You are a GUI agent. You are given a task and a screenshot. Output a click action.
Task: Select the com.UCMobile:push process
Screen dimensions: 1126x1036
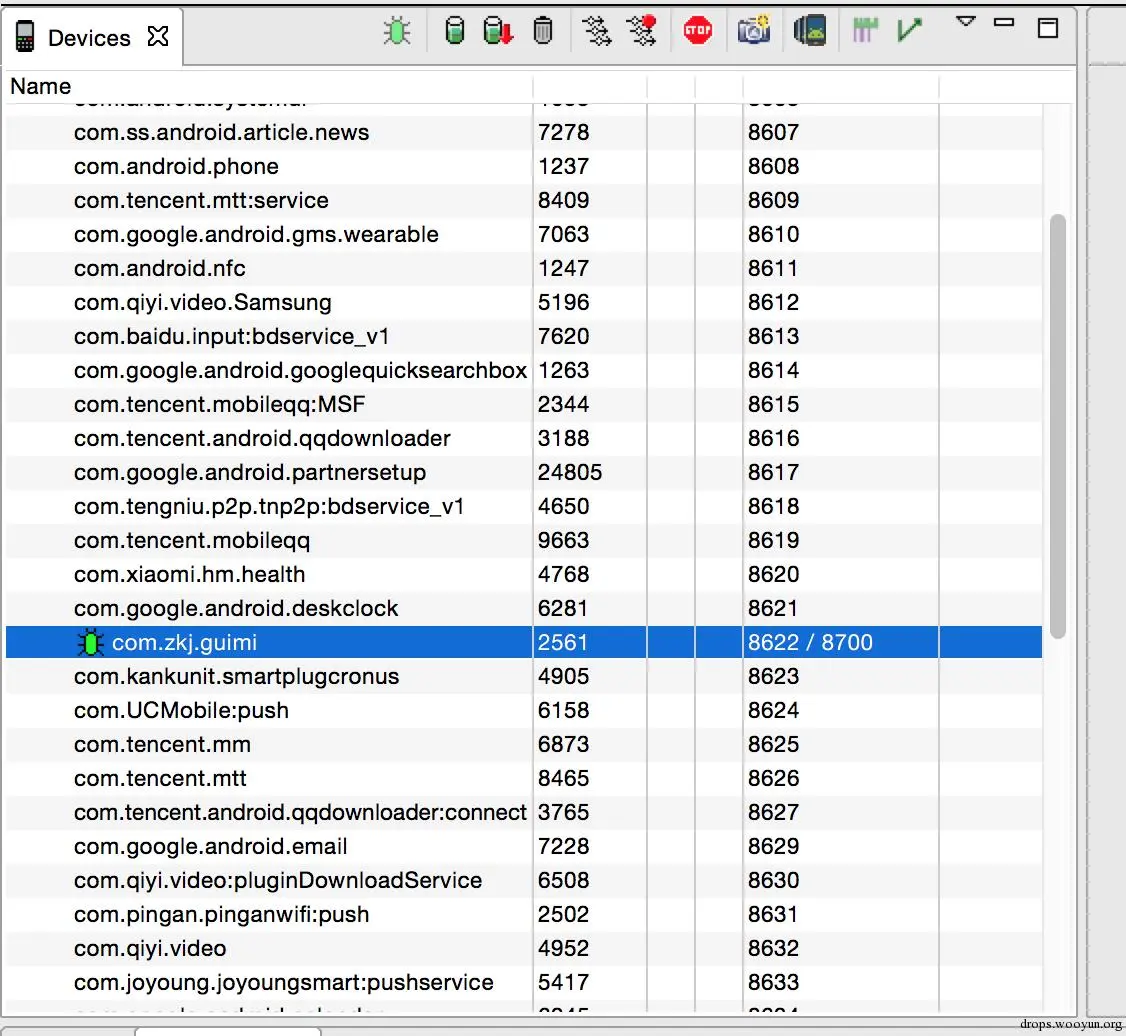point(524,710)
